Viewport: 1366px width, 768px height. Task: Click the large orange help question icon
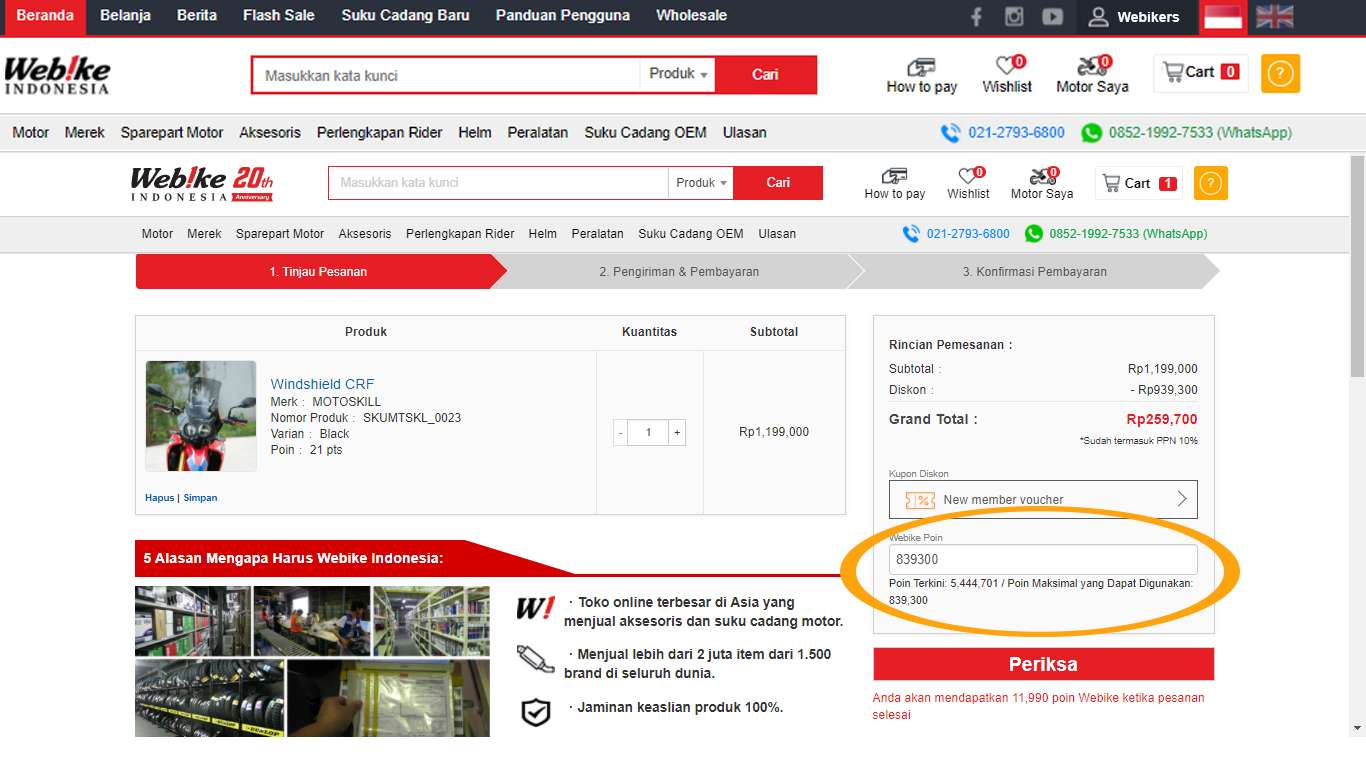tap(1280, 74)
